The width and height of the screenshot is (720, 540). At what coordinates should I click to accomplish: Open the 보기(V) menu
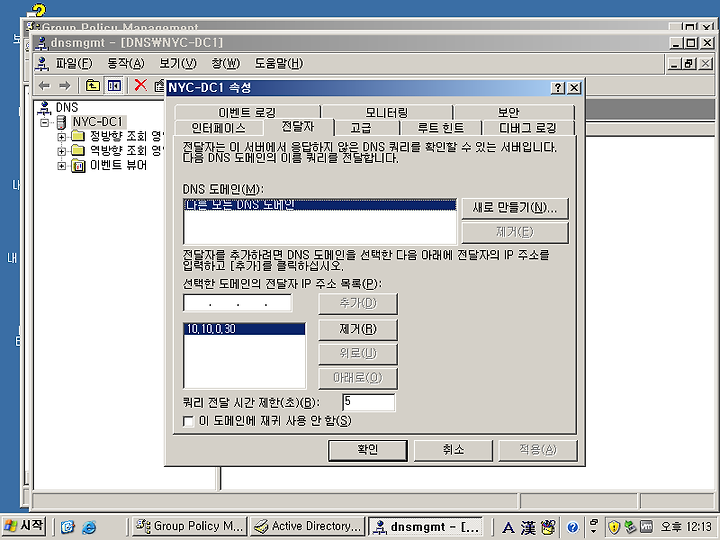click(x=178, y=63)
